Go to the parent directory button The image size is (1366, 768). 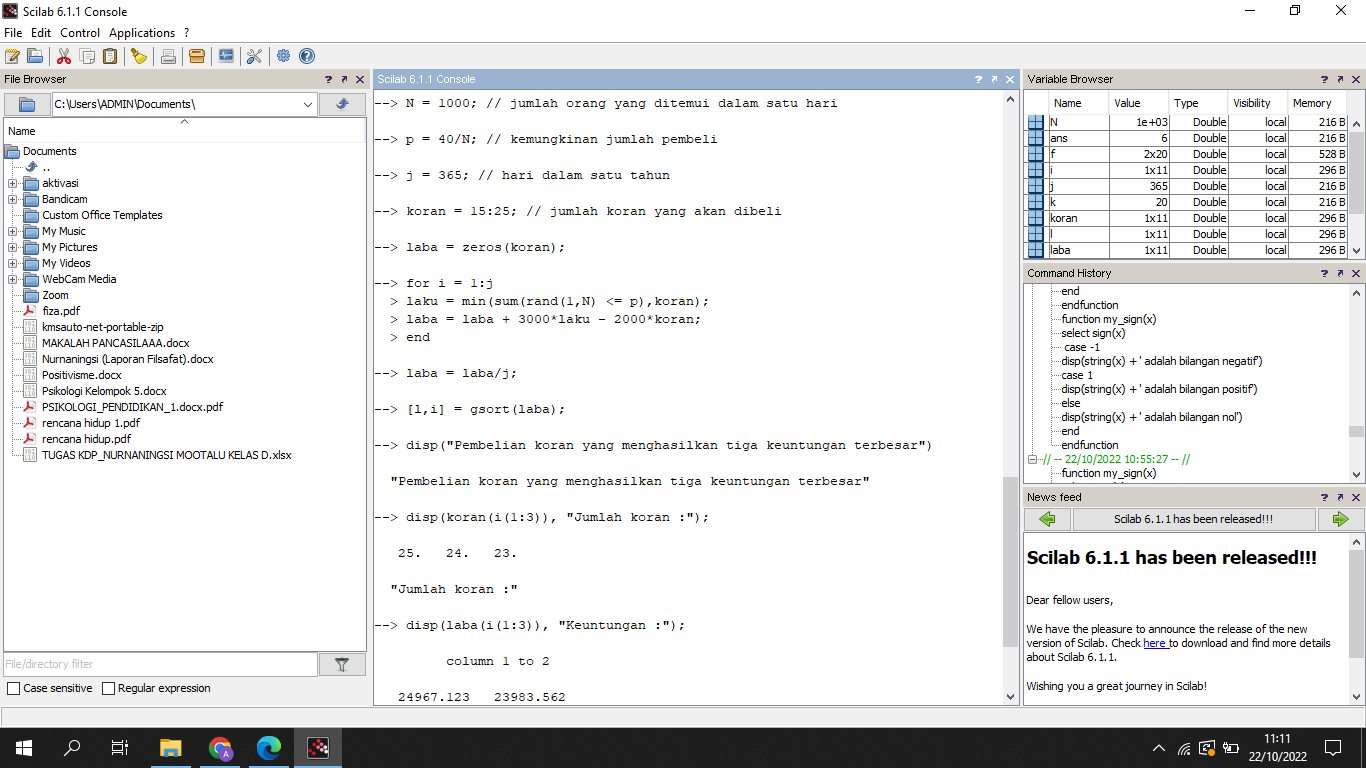(x=342, y=104)
